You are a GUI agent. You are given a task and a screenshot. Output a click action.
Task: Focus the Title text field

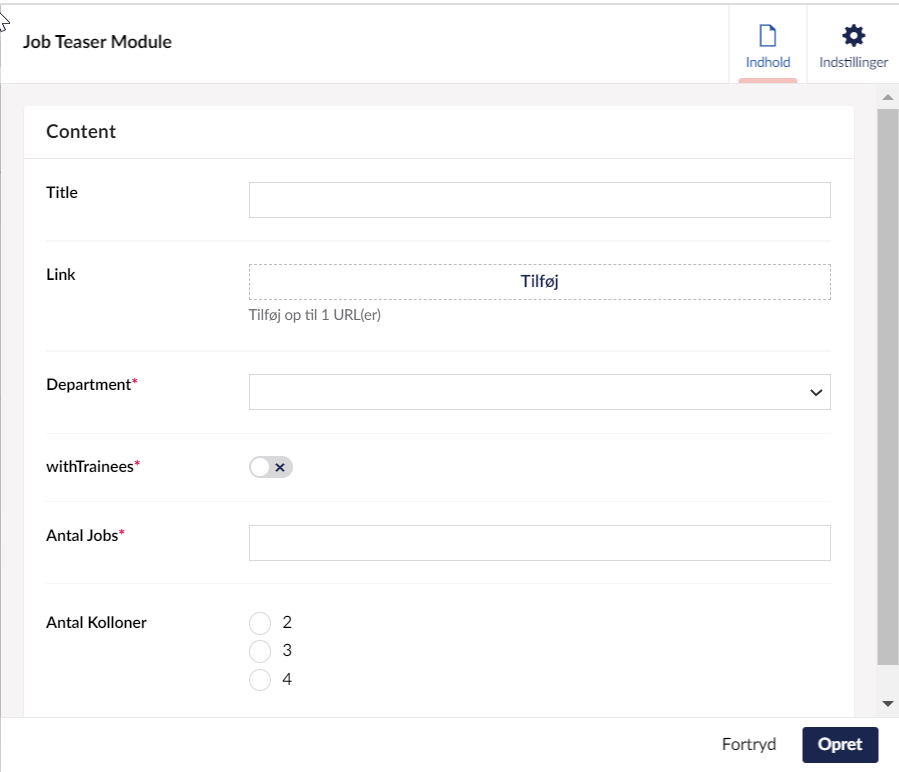(x=539, y=200)
